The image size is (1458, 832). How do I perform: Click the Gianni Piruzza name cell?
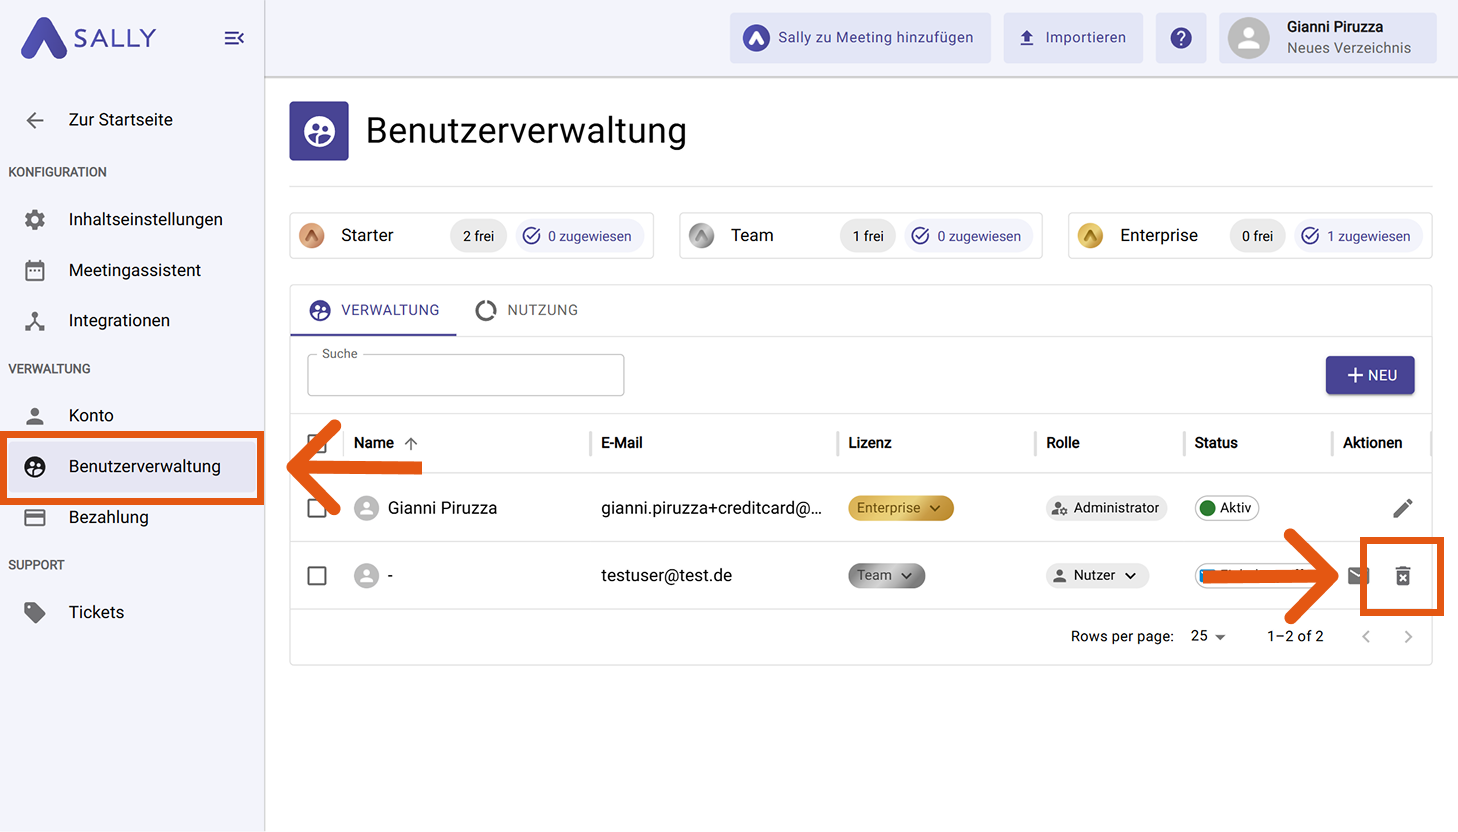click(x=442, y=508)
